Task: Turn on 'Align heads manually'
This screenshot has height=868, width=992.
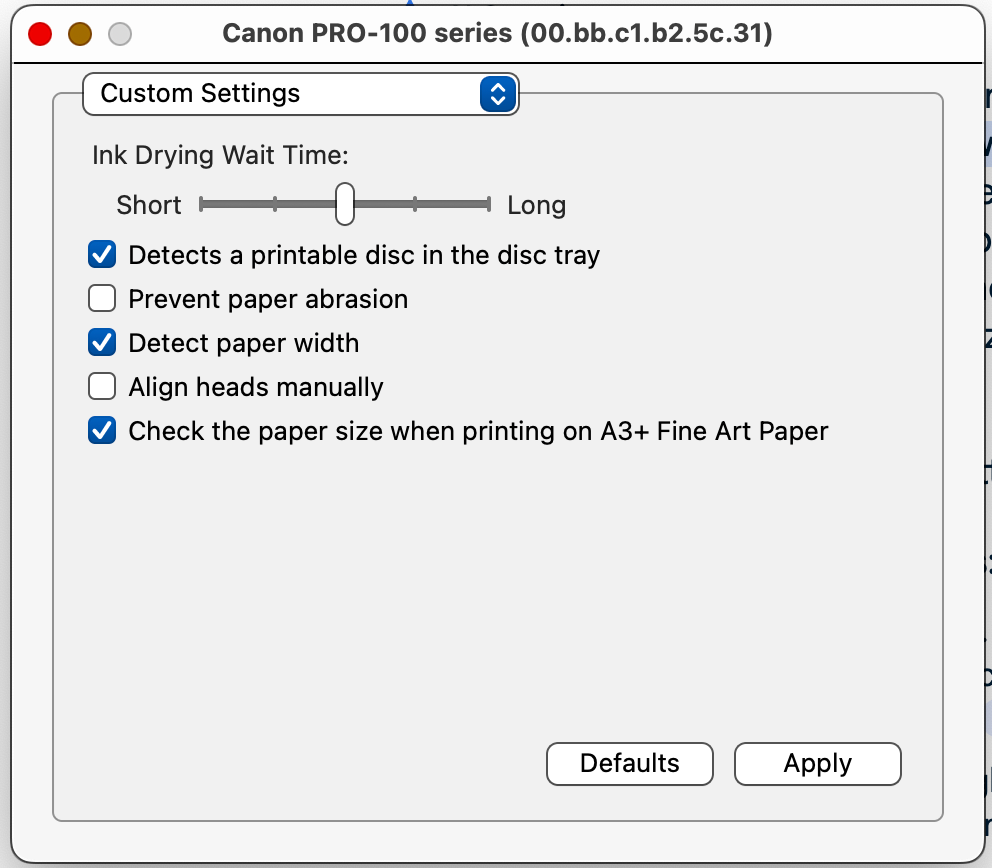Action: point(101,386)
